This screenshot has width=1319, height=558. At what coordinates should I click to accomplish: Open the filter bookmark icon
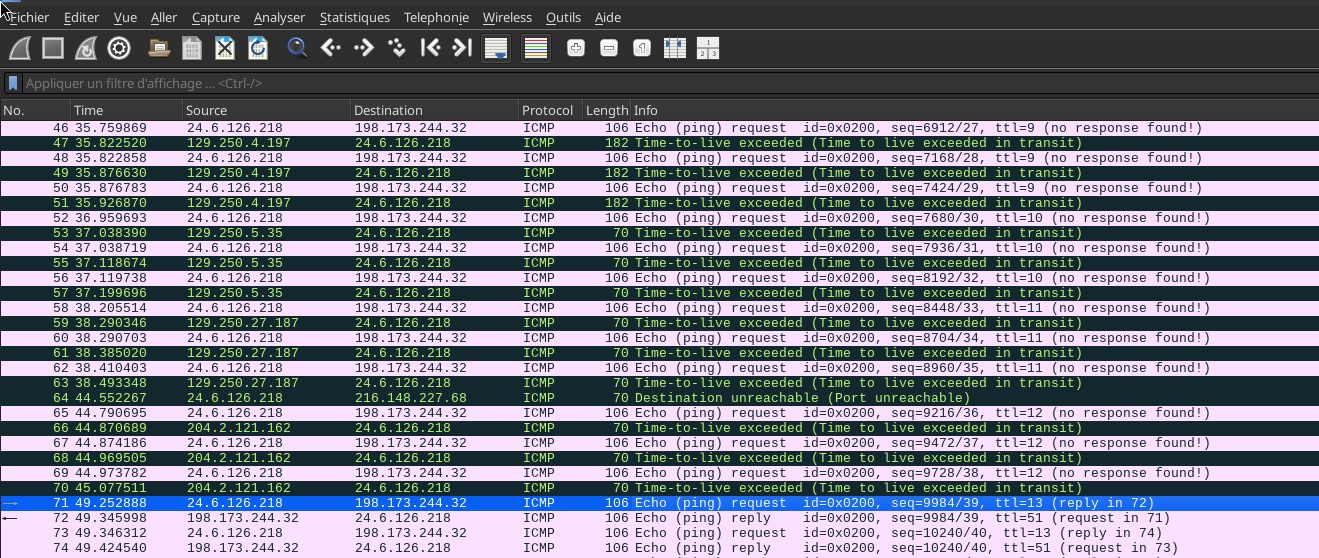pyautogui.click(x=13, y=83)
